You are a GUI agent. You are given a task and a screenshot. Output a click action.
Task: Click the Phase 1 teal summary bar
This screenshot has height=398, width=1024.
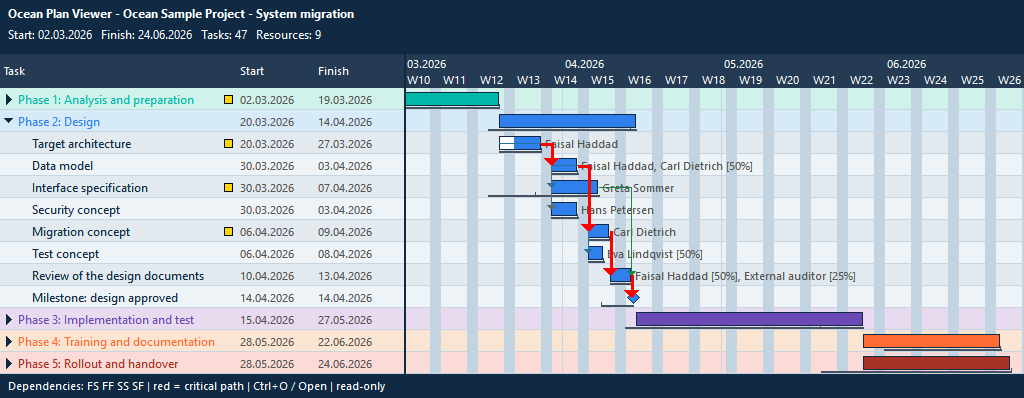click(x=452, y=99)
